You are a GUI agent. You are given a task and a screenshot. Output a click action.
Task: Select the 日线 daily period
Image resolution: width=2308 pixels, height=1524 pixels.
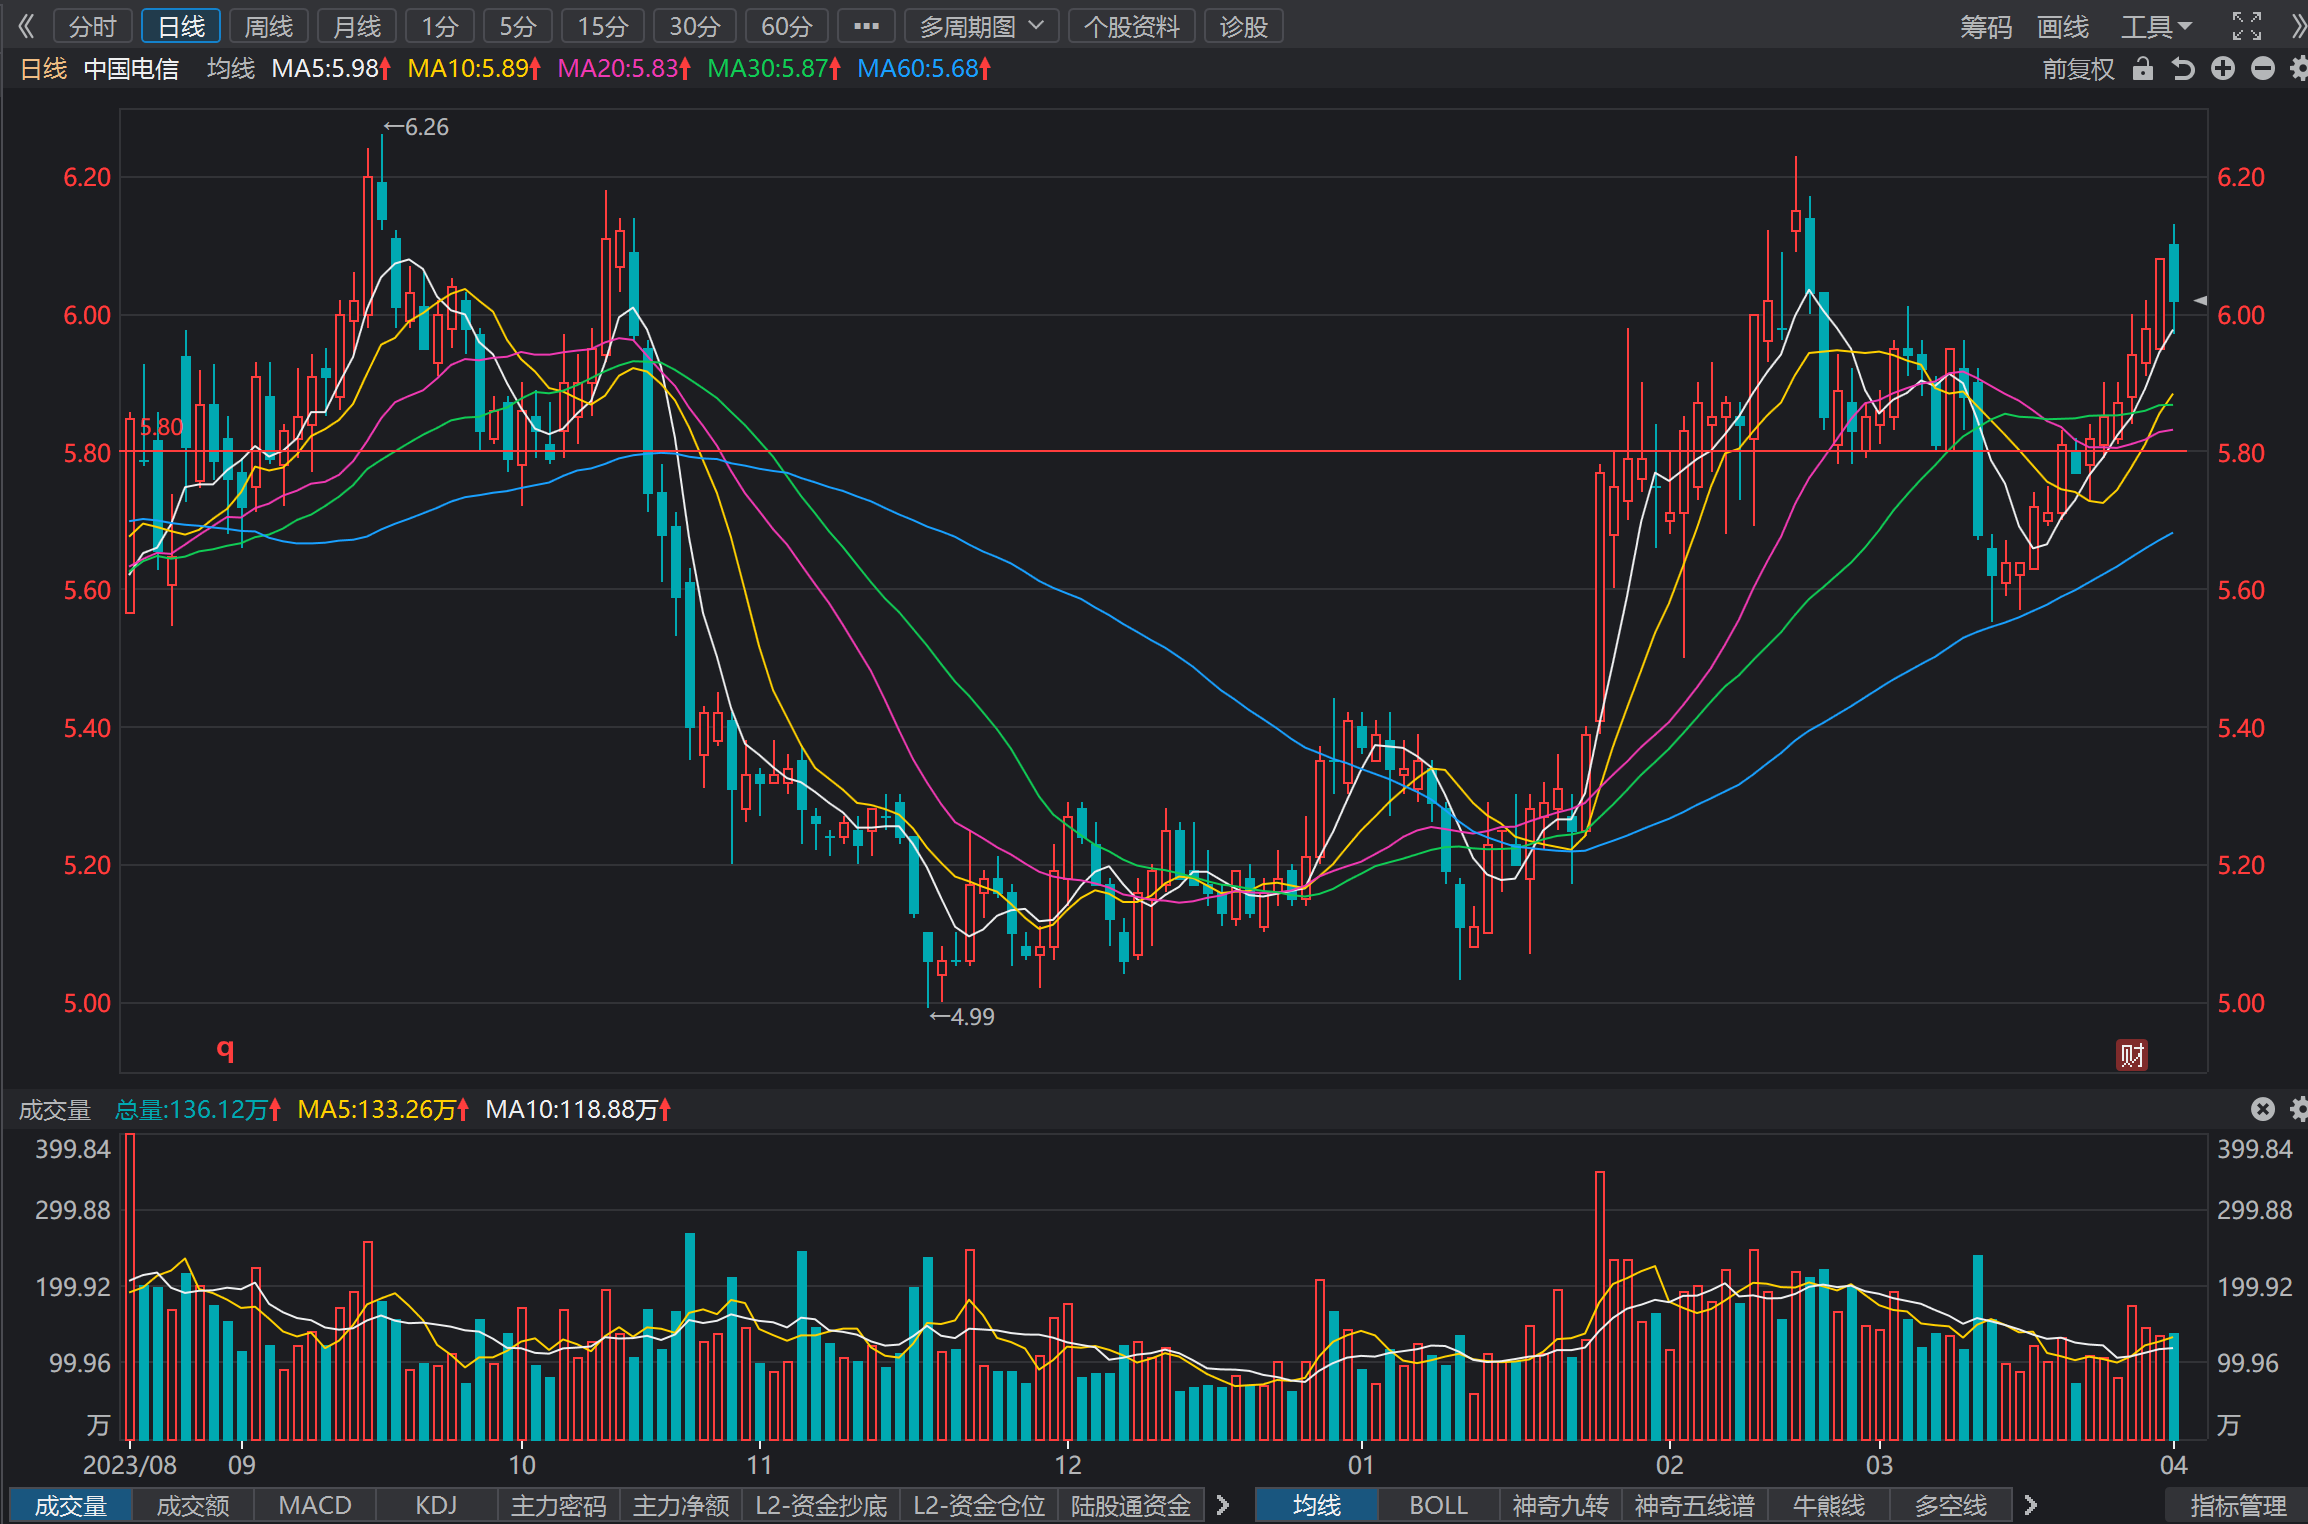(x=181, y=26)
